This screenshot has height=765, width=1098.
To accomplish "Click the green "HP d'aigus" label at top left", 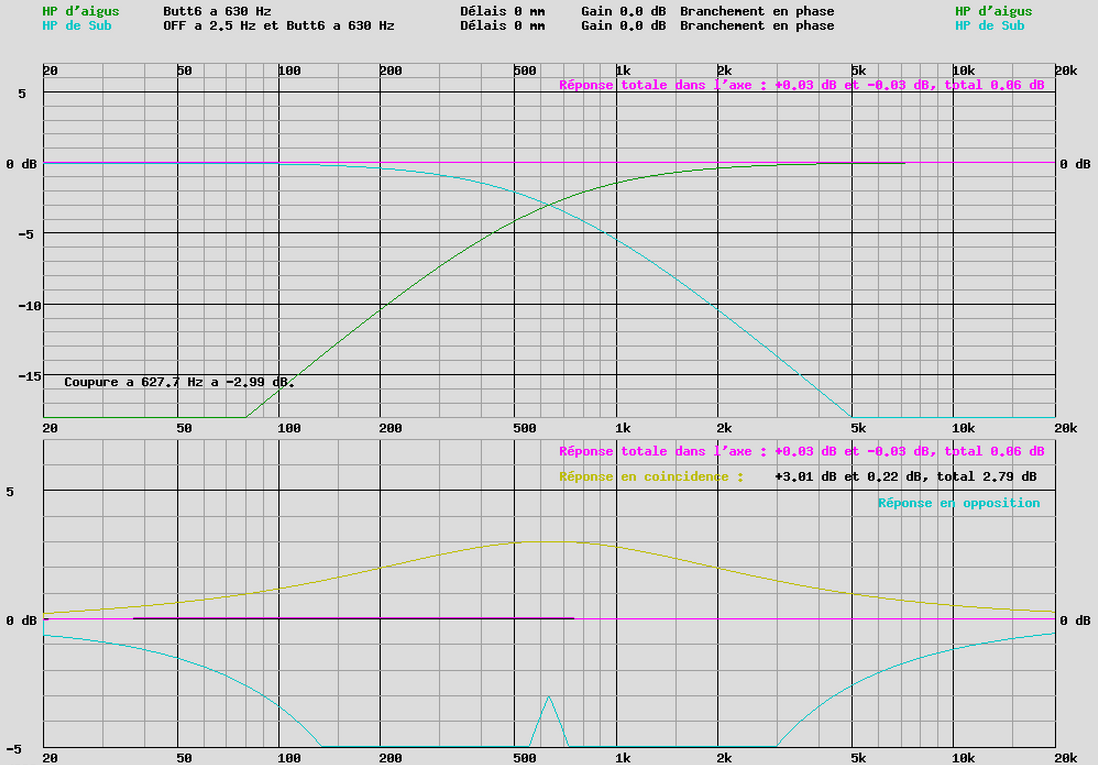I will tap(81, 11).
